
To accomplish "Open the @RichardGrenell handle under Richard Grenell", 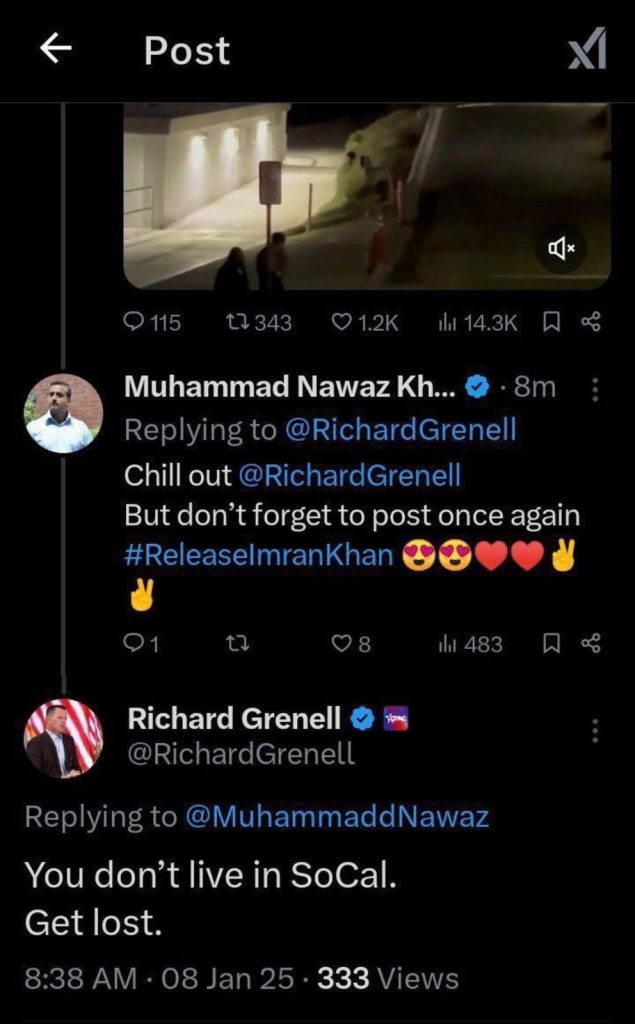I will point(241,754).
